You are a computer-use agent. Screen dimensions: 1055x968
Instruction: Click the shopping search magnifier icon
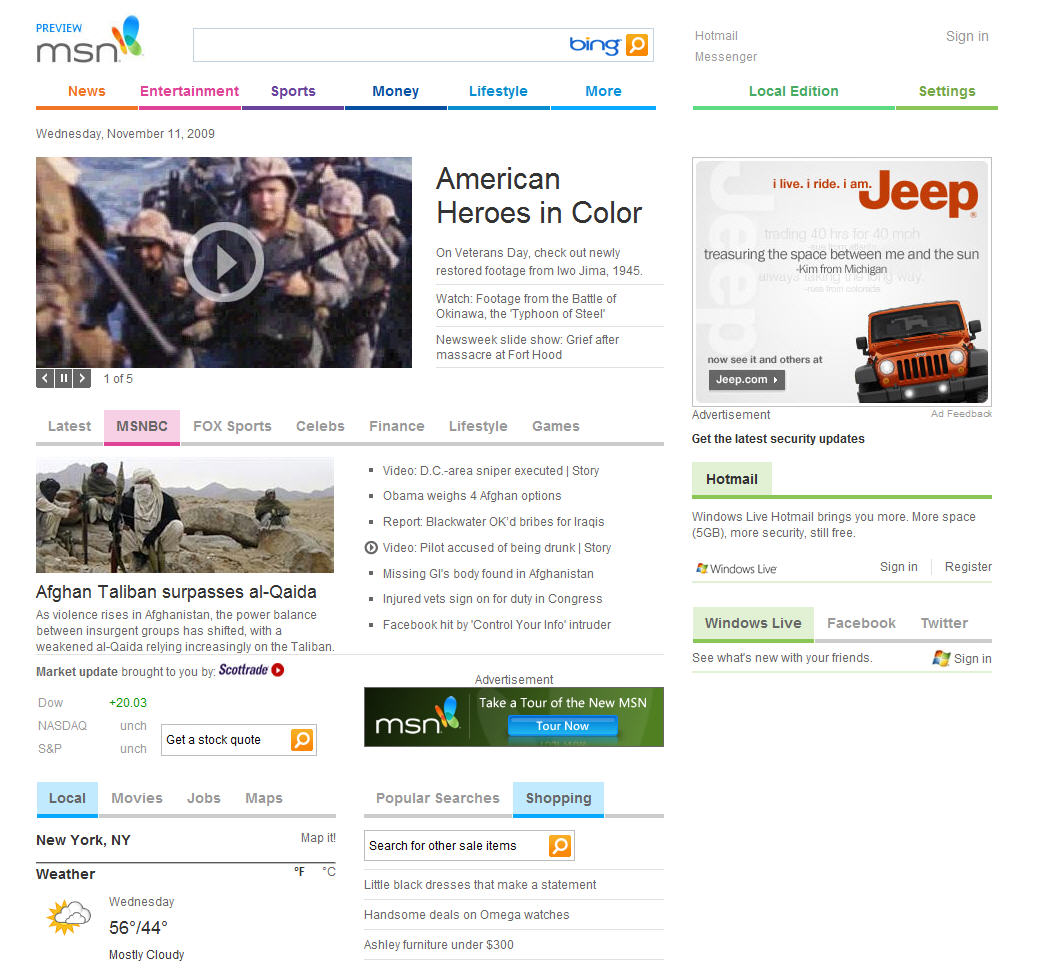pyautogui.click(x=560, y=846)
